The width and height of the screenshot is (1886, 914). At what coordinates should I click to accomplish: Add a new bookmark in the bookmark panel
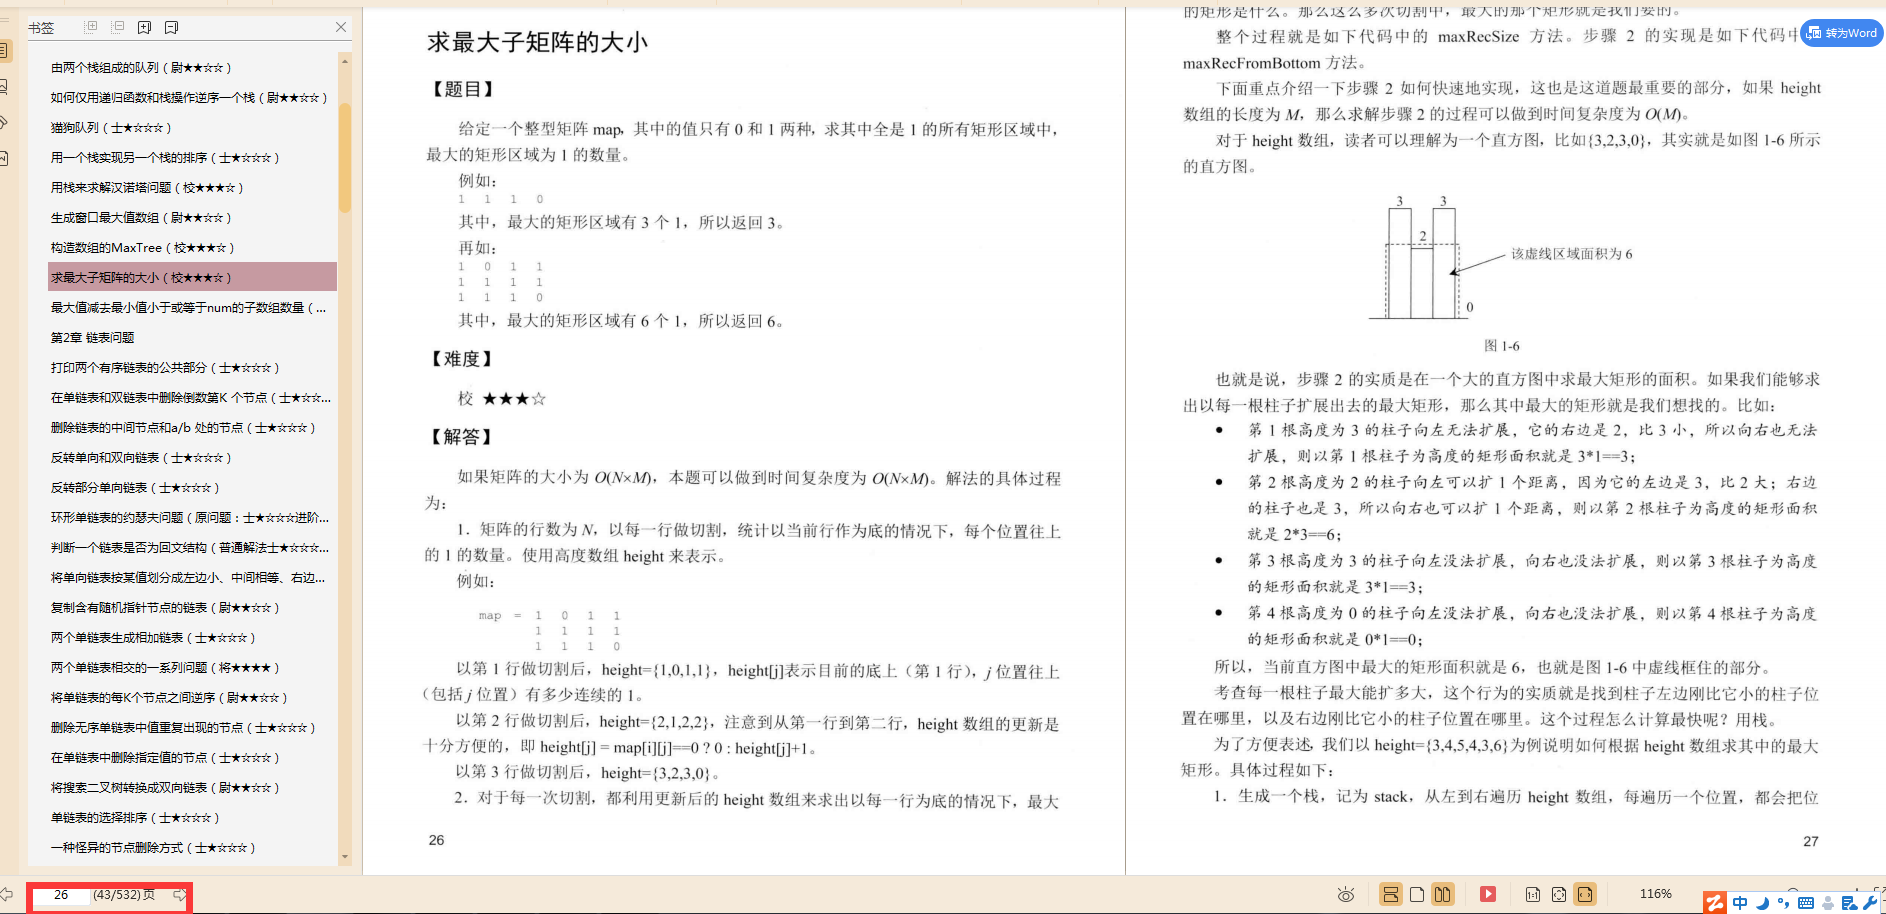click(x=144, y=27)
